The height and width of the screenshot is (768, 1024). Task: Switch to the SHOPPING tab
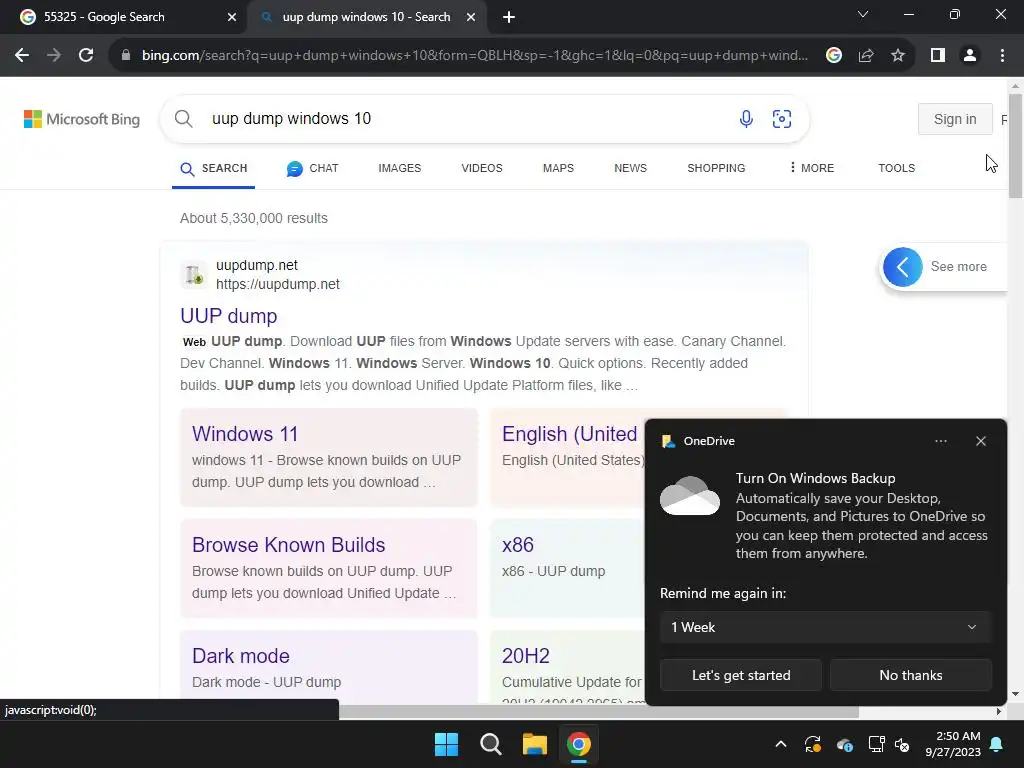tap(716, 168)
